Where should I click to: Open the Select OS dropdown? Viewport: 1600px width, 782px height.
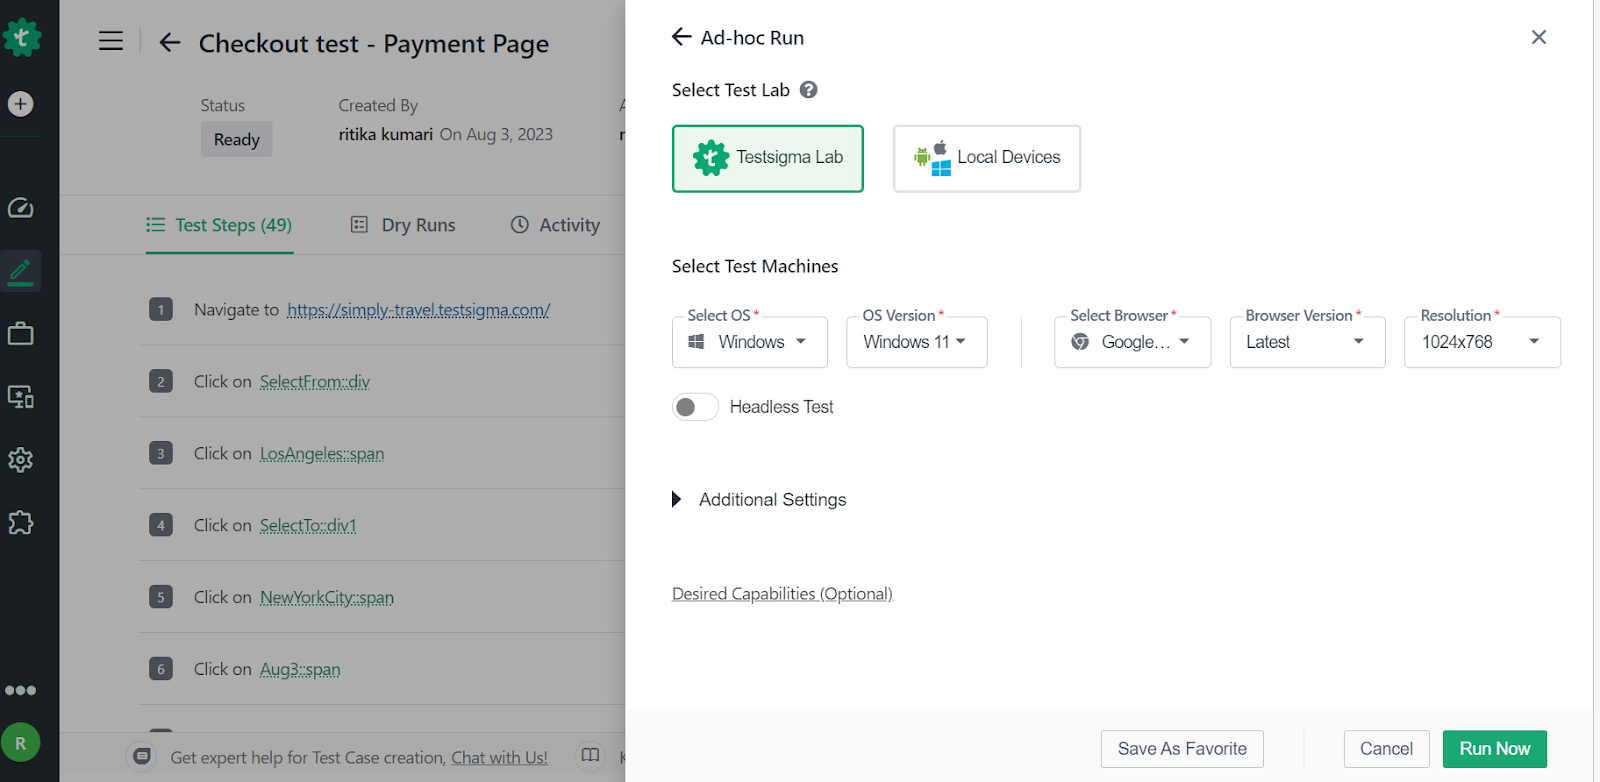coord(750,342)
